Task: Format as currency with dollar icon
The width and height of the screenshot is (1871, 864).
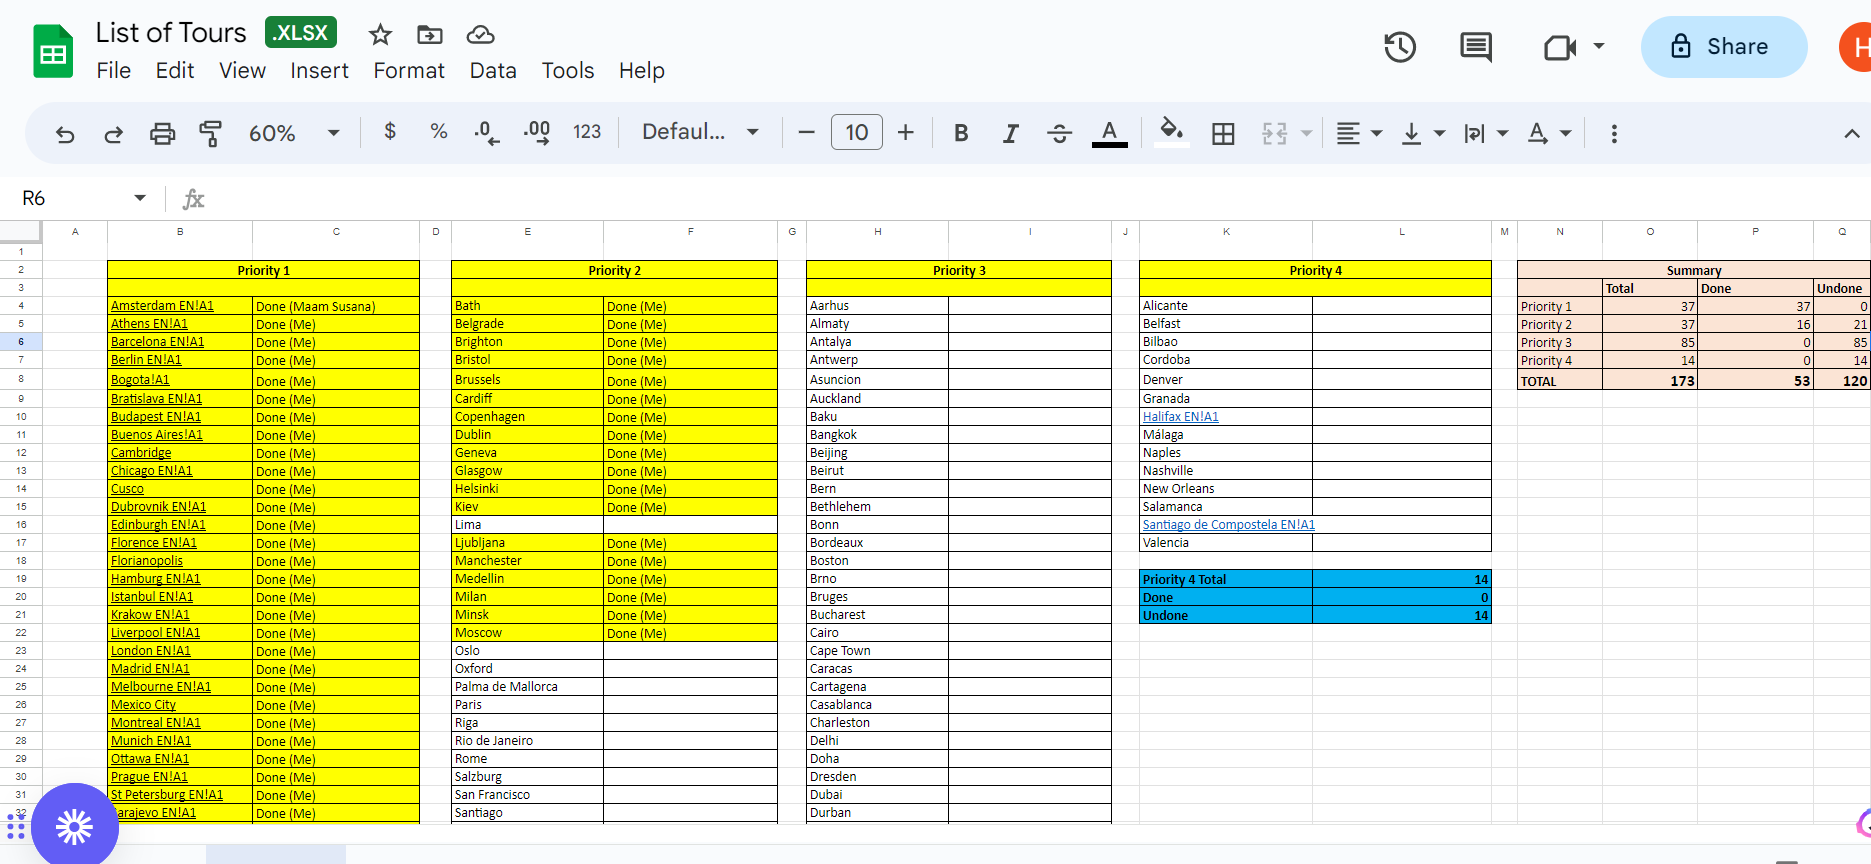Action: [390, 132]
